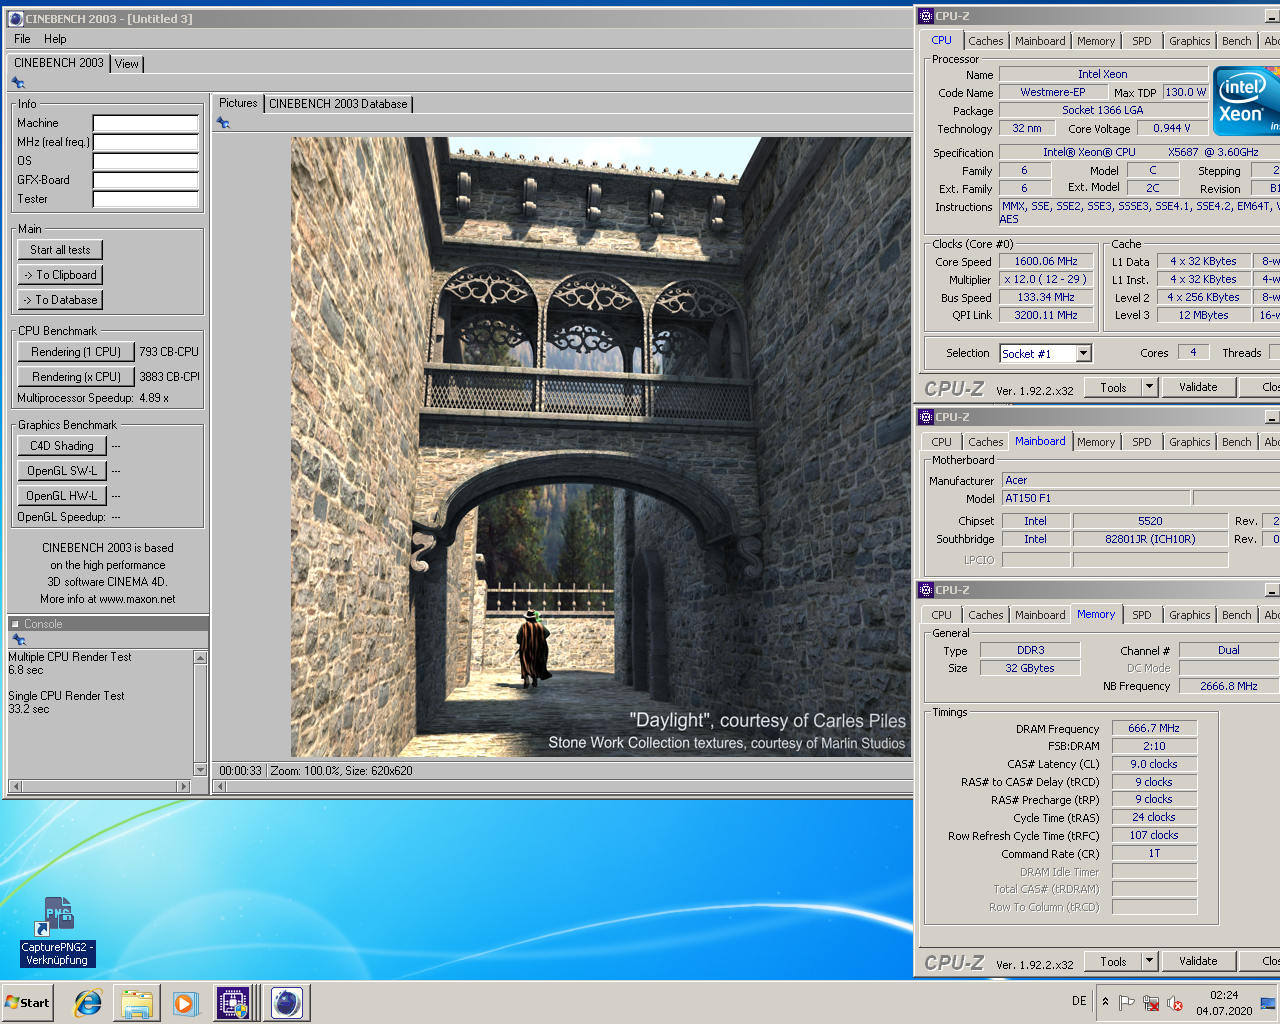Click the network tray icon
Screen dimensions: 1280x1024
pyautogui.click(x=1151, y=1003)
